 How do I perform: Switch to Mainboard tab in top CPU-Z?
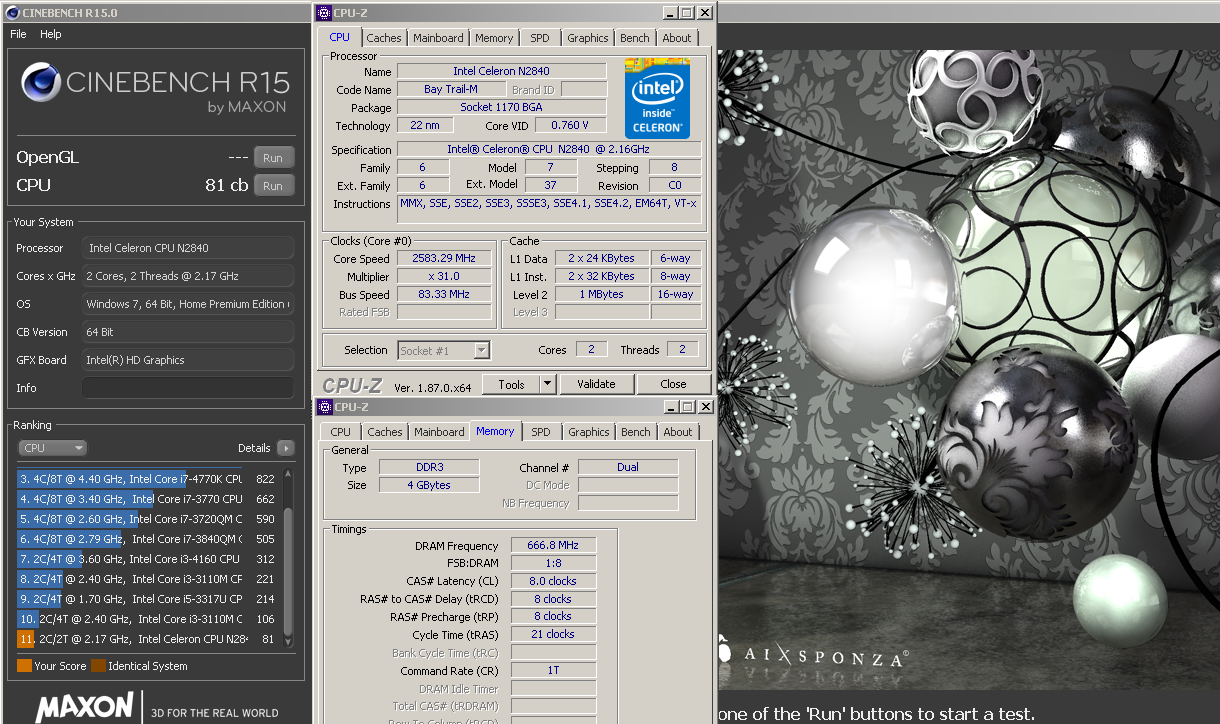pyautogui.click(x=439, y=38)
